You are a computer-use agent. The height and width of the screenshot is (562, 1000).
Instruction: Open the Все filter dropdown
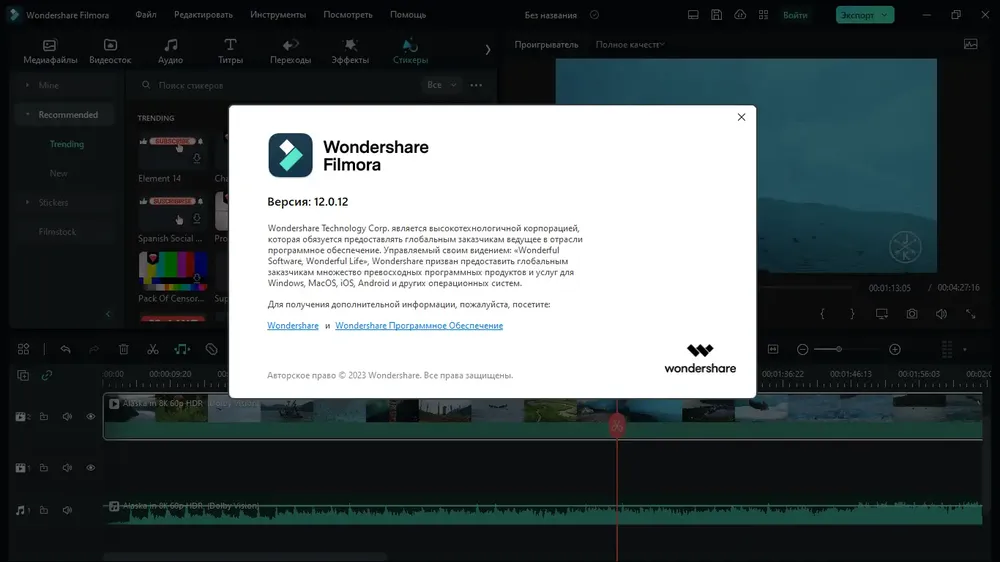click(441, 85)
